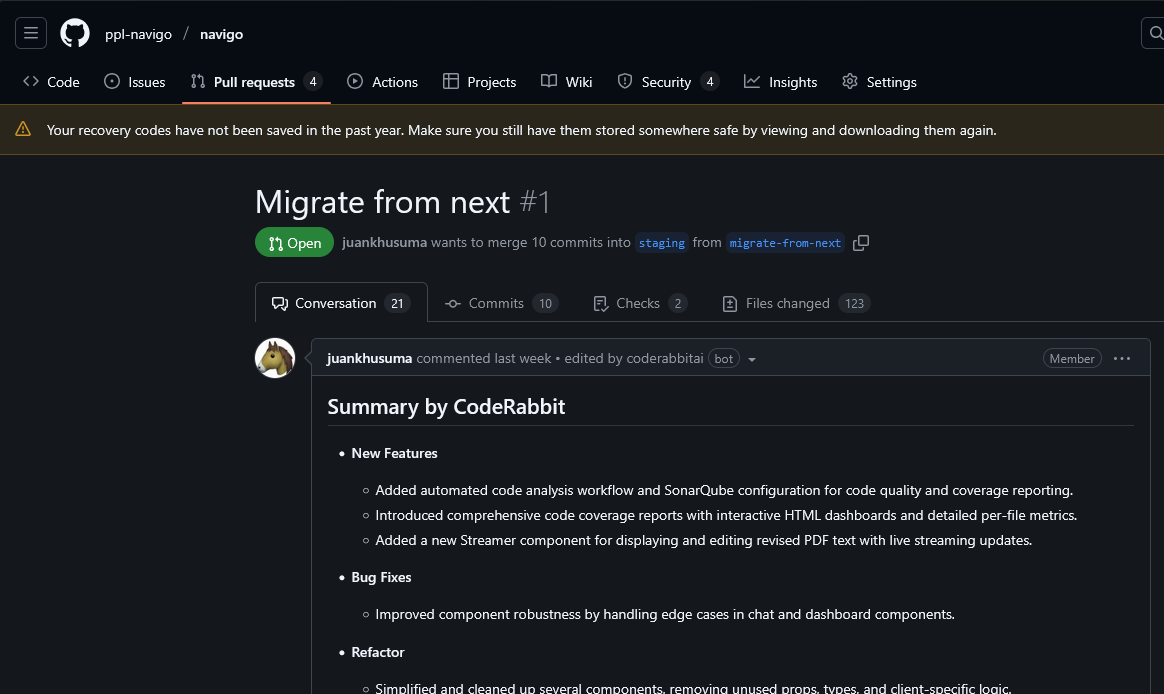The height and width of the screenshot is (694, 1164).
Task: Open the comment's three-dot options menu
Action: (1122, 359)
